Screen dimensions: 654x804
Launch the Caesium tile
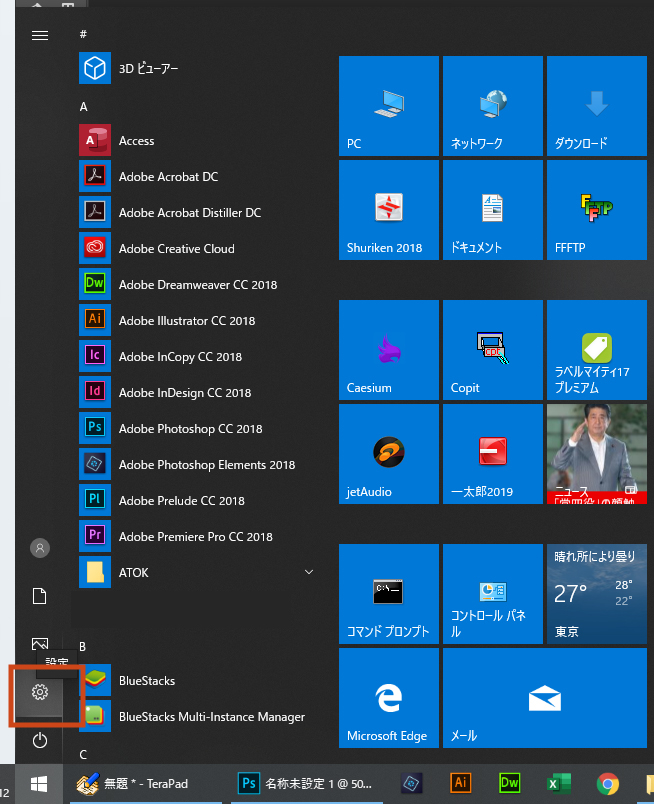pos(389,350)
